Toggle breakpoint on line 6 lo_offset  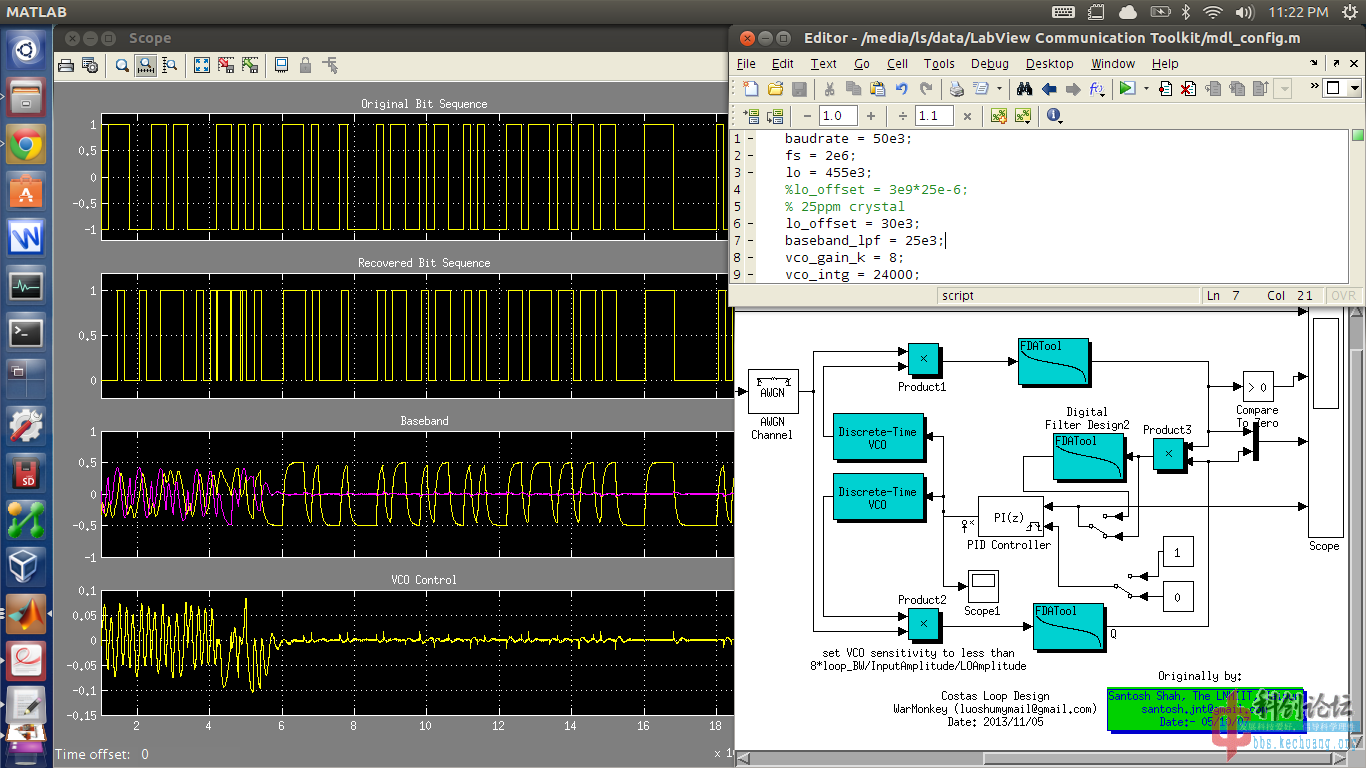[751, 224]
